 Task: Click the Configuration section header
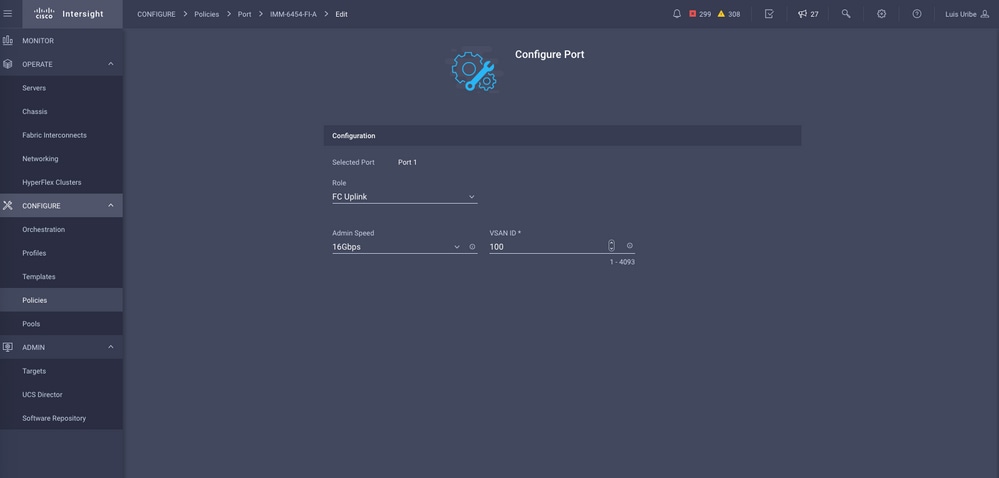coord(562,136)
